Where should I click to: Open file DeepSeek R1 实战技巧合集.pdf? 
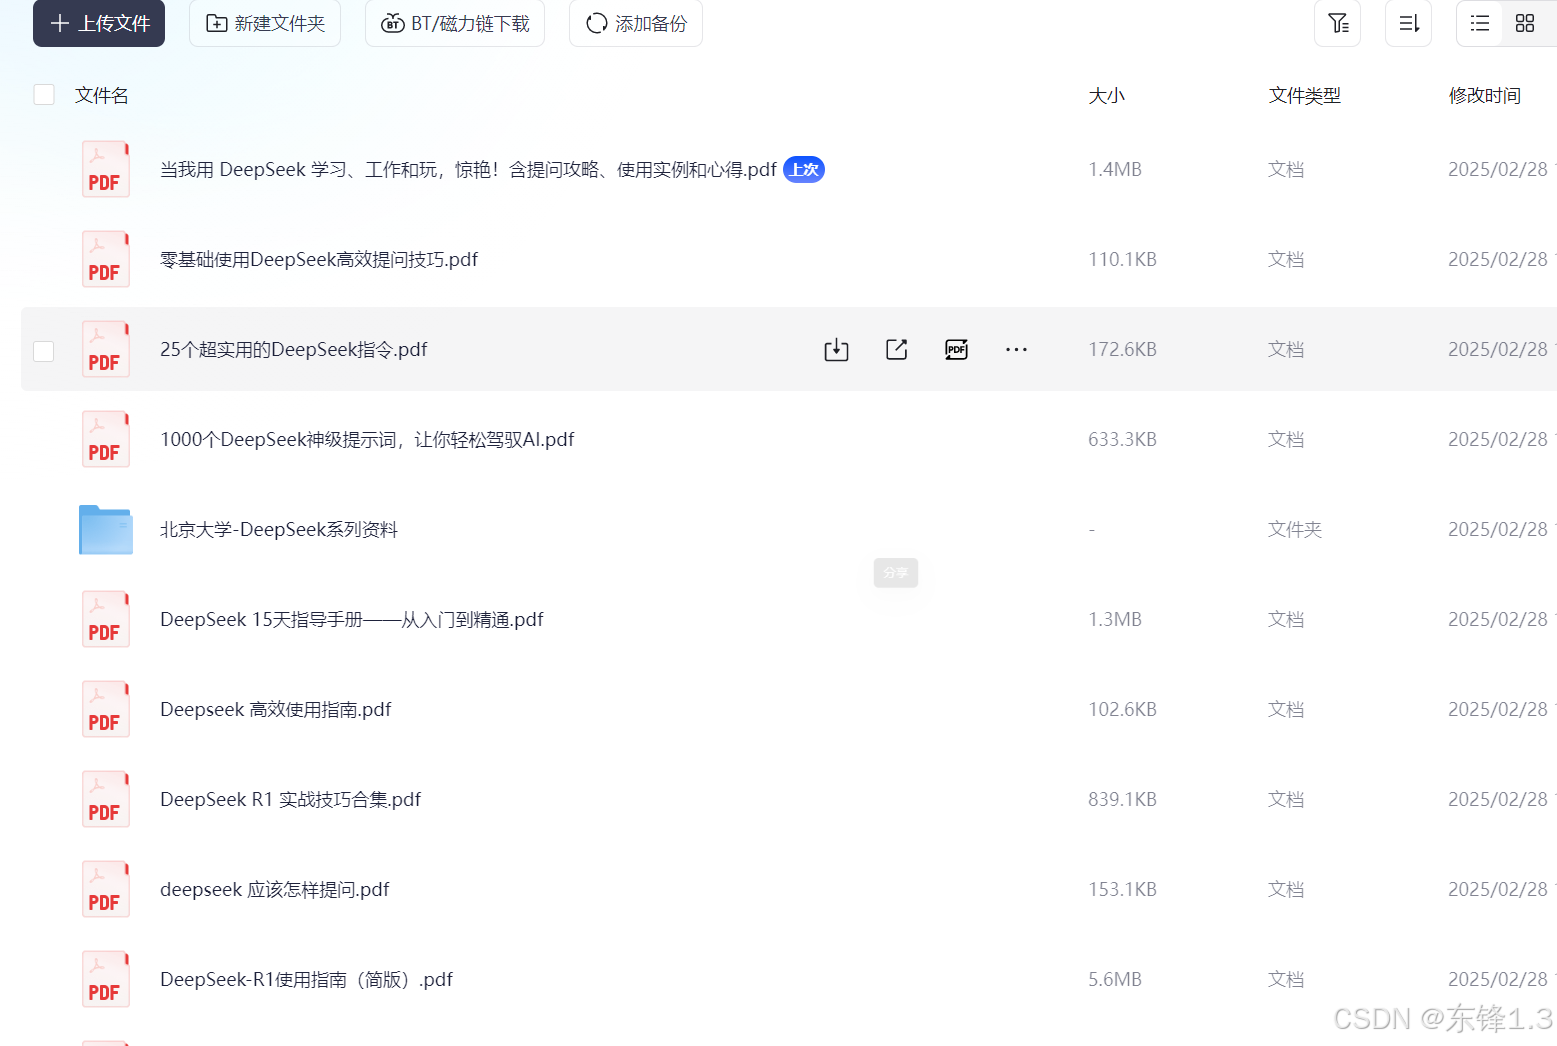click(291, 799)
